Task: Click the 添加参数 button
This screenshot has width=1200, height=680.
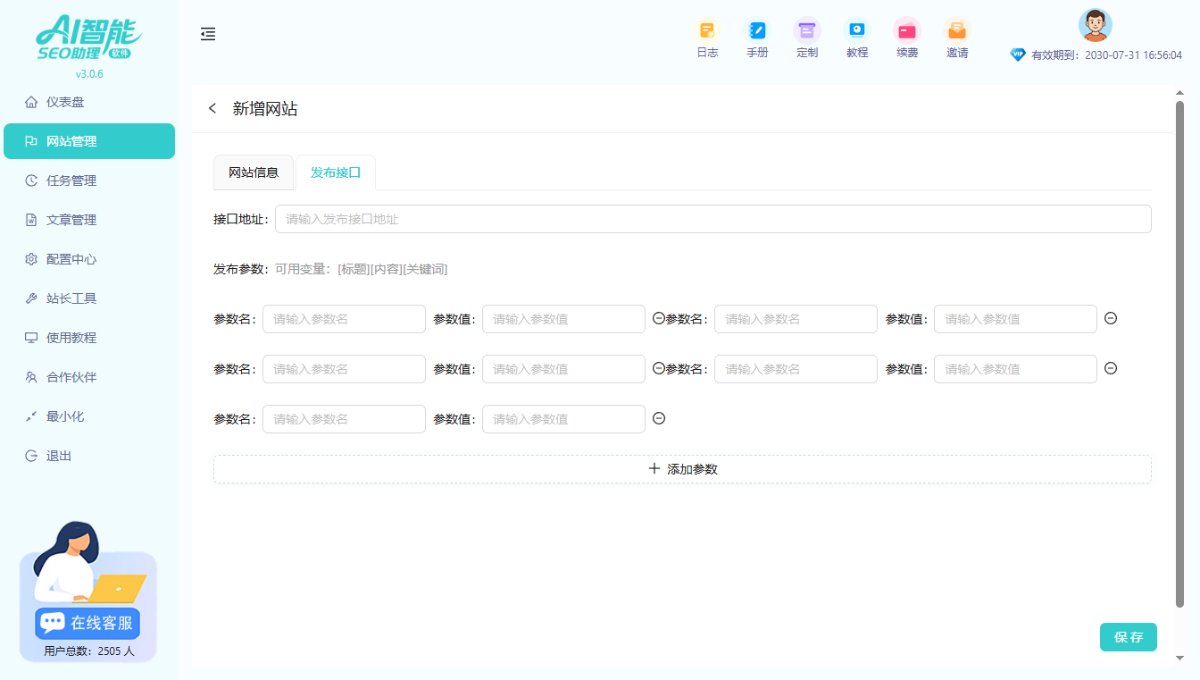Action: point(682,469)
